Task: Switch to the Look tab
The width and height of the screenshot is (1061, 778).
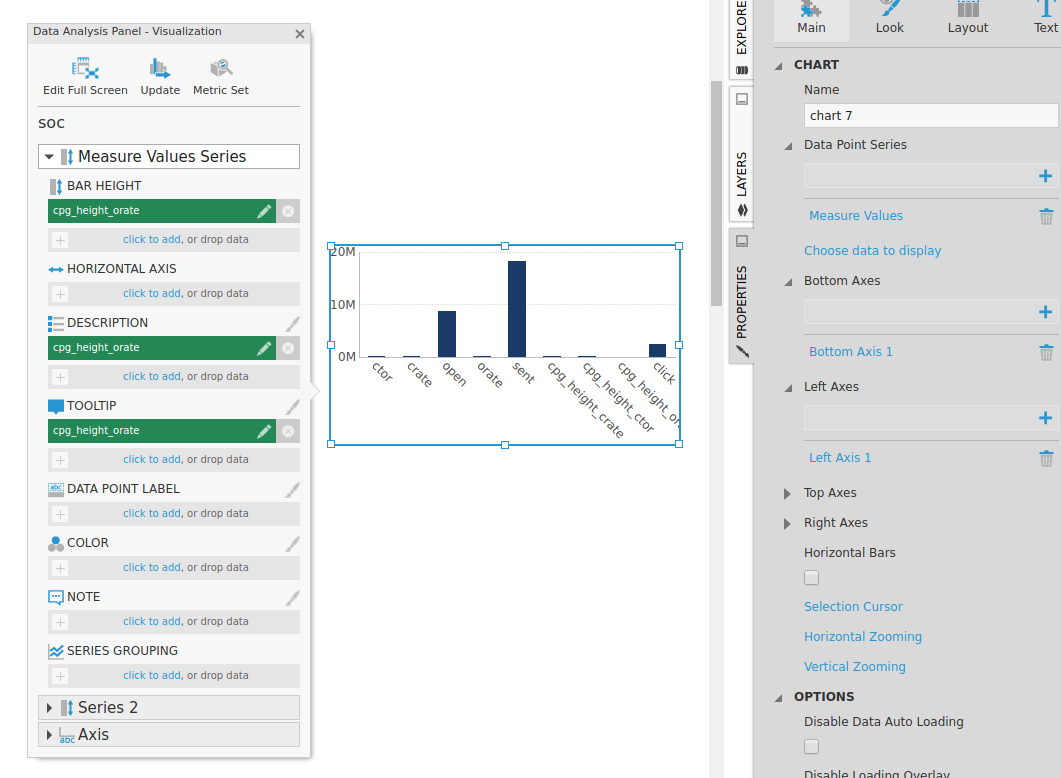Action: click(889, 18)
